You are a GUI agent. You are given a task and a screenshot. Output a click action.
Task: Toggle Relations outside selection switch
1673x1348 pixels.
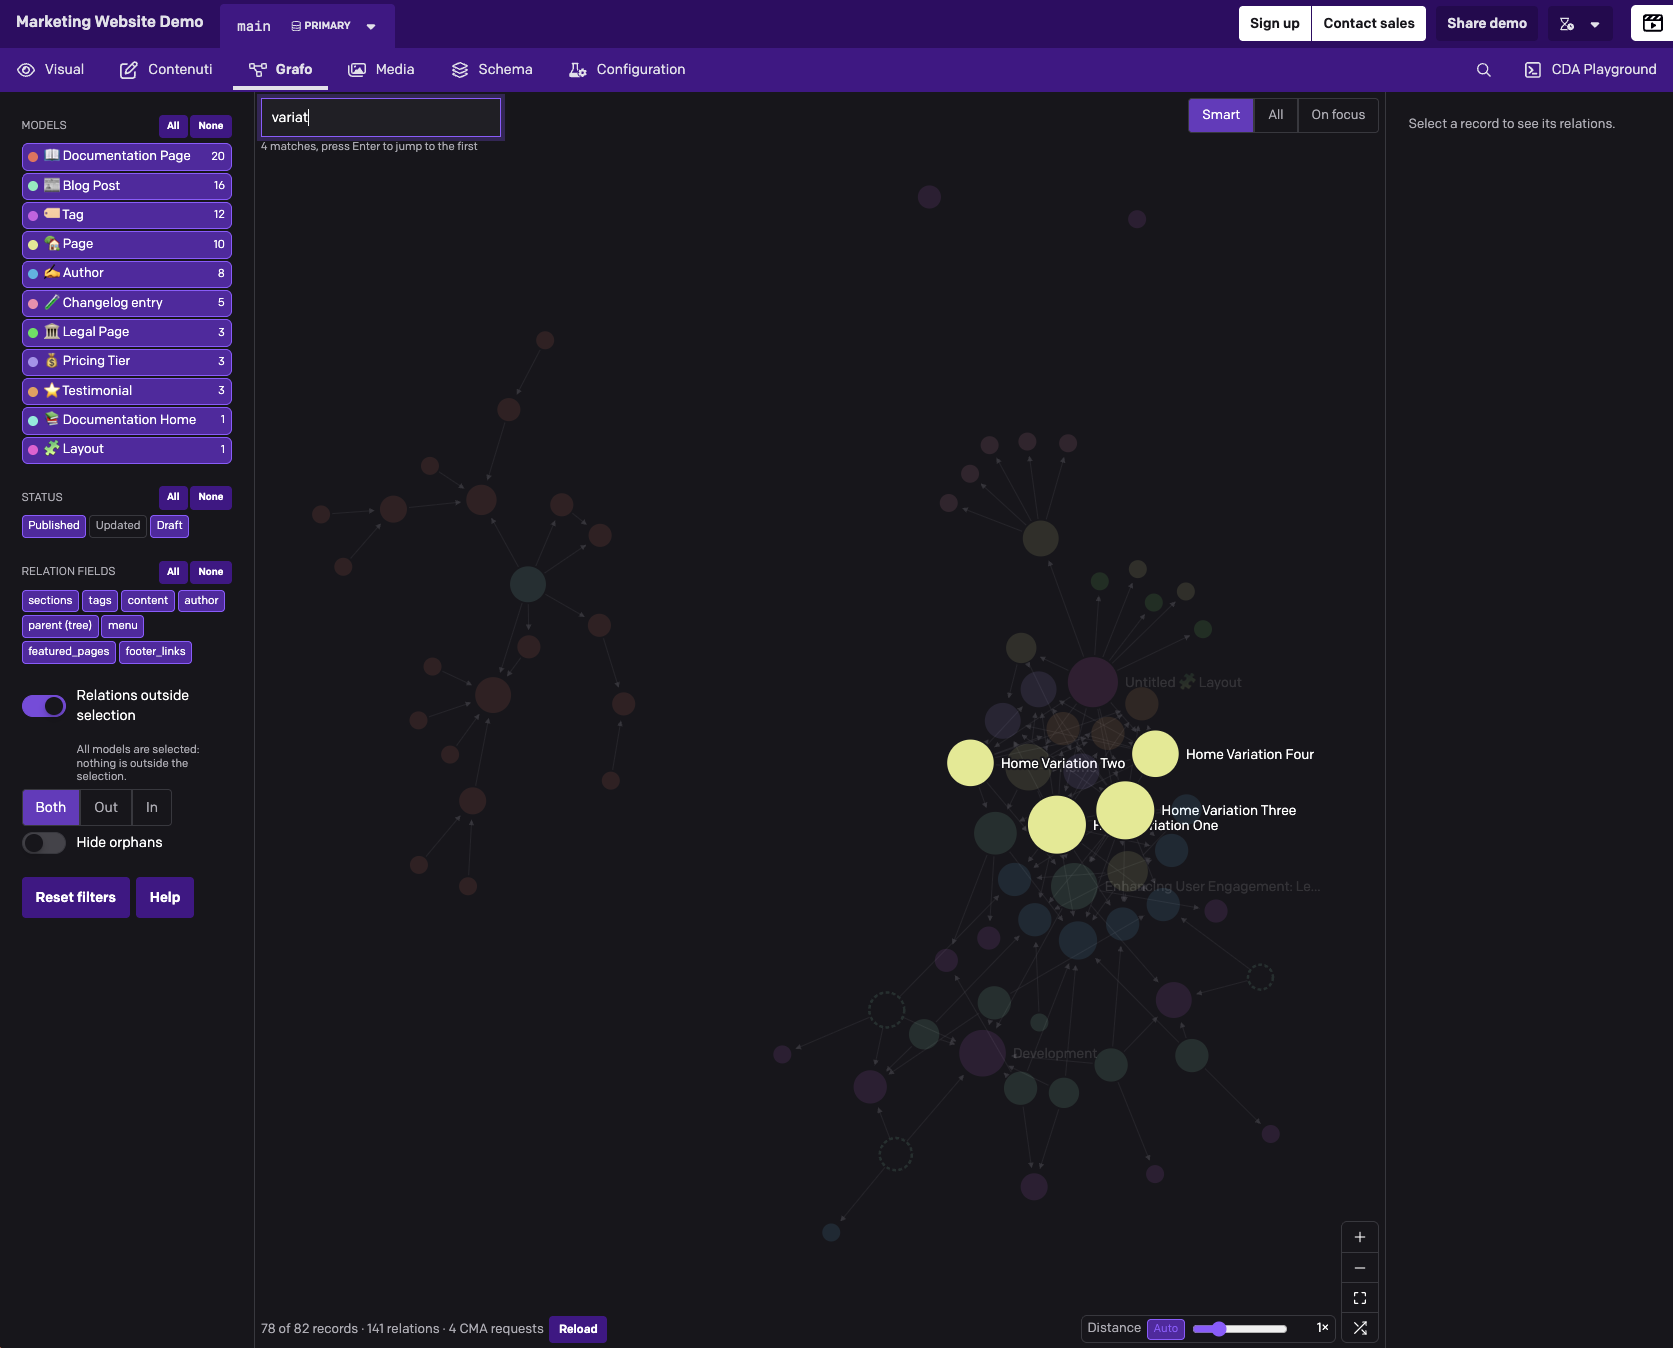(x=44, y=706)
